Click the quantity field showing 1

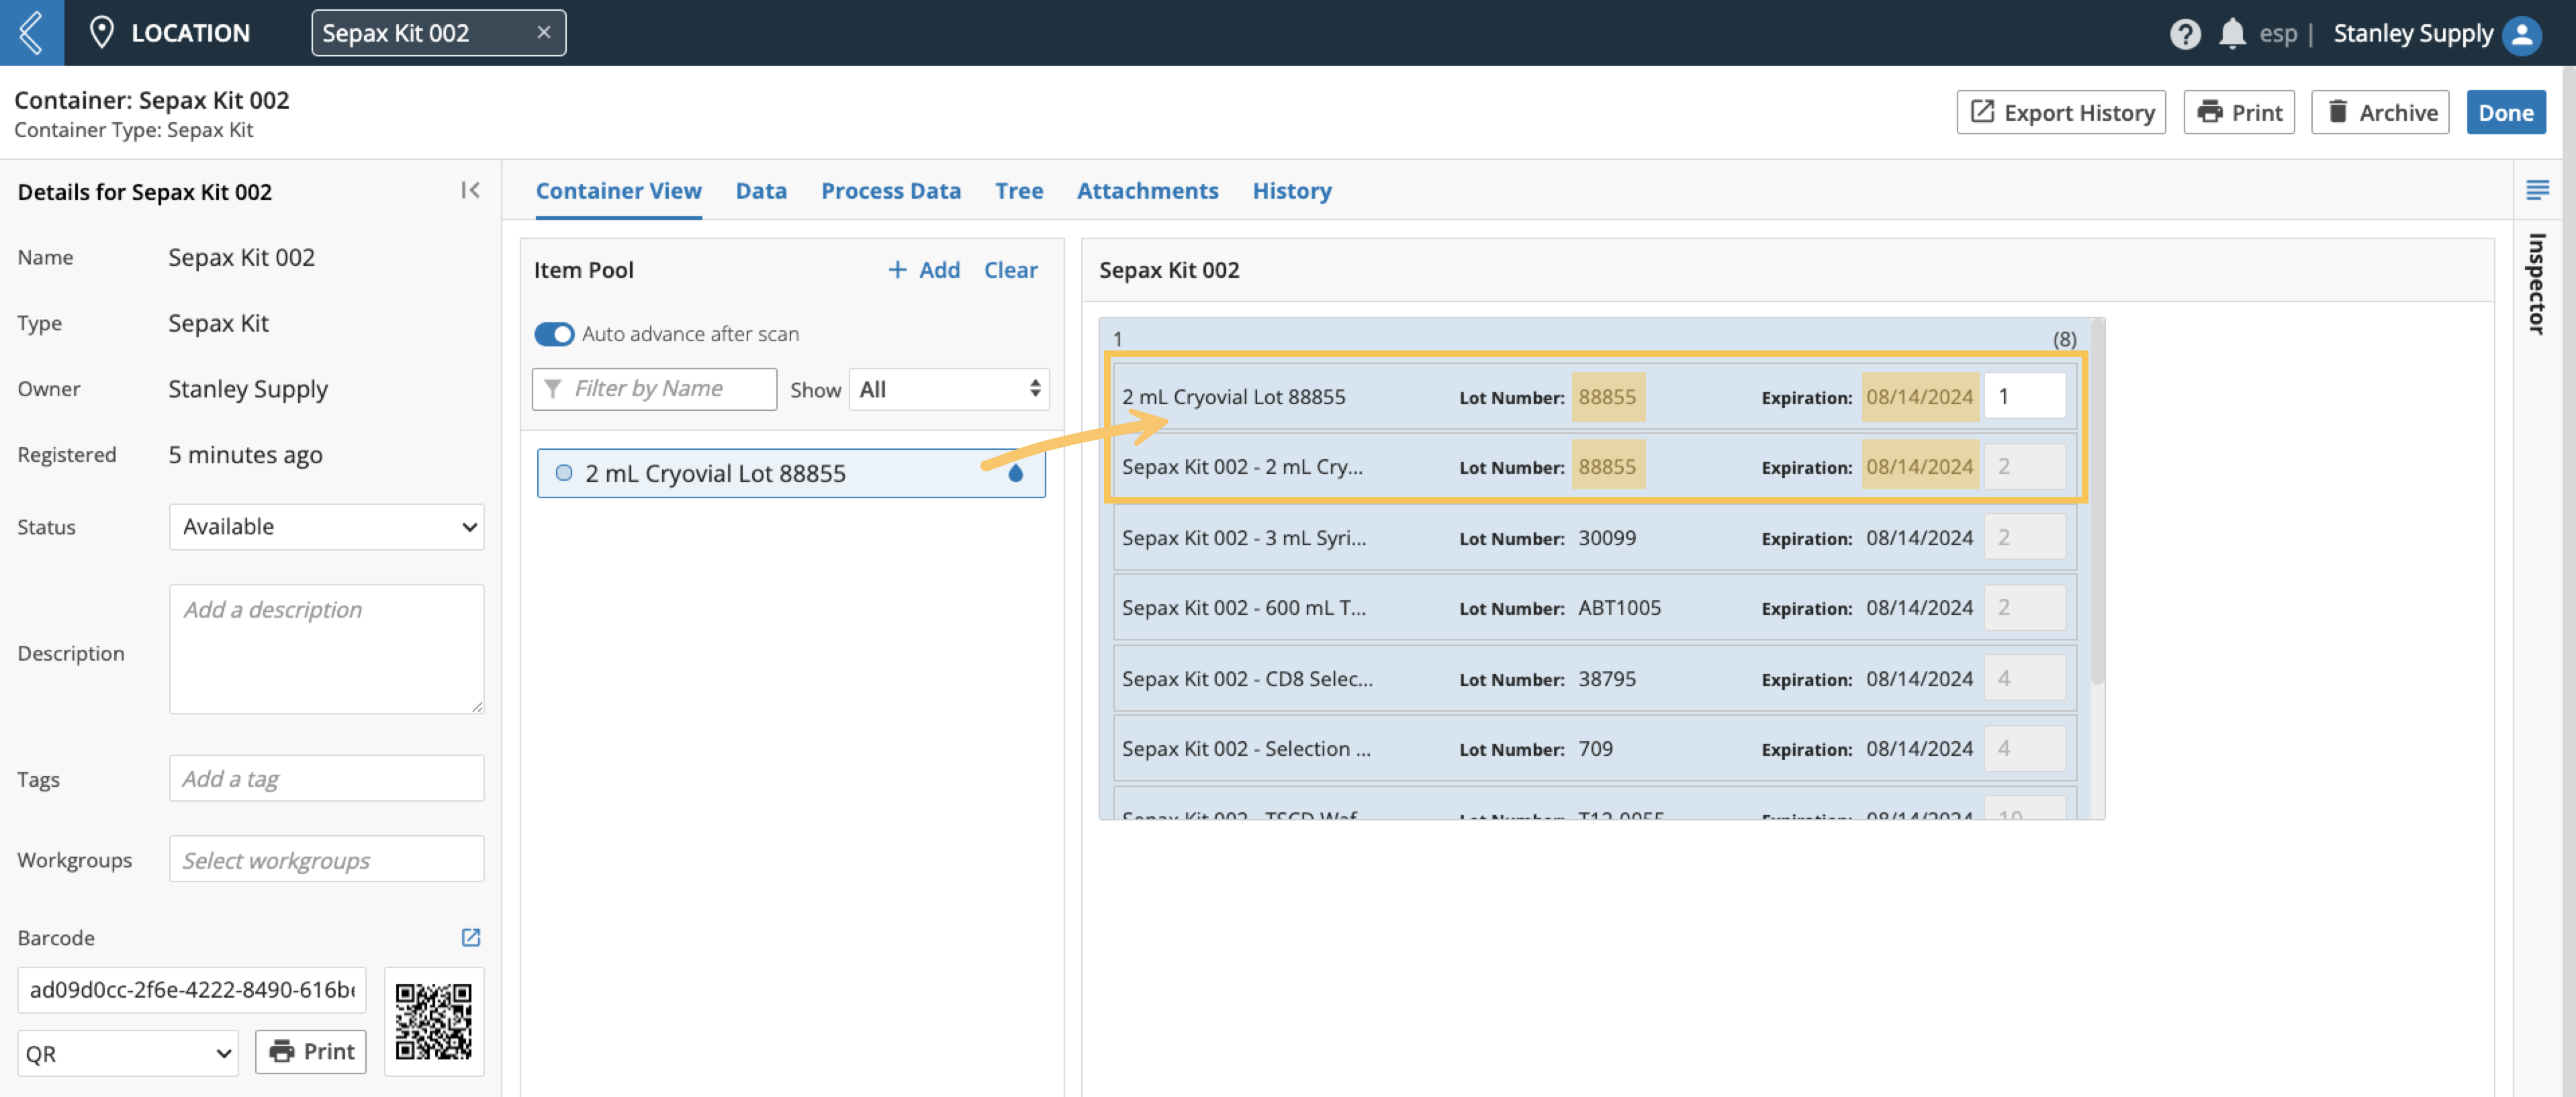point(2024,397)
